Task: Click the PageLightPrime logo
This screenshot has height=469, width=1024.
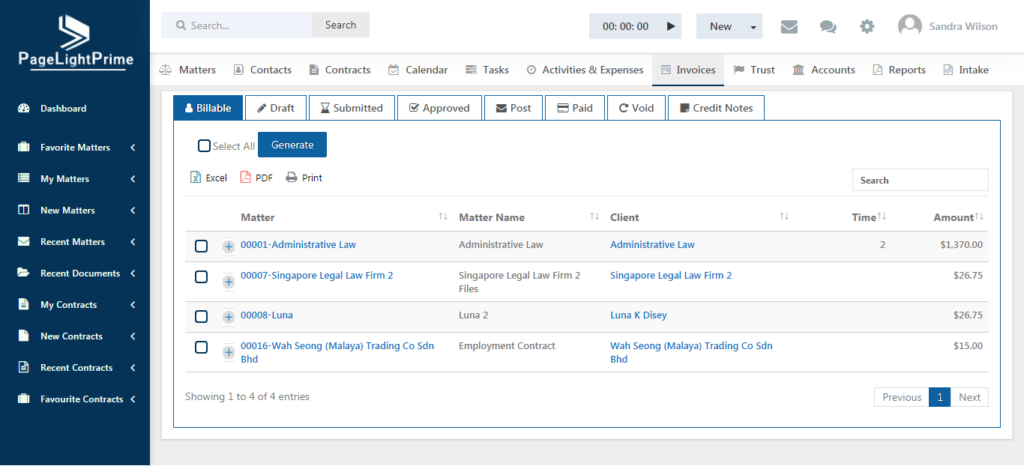Action: 75,42
